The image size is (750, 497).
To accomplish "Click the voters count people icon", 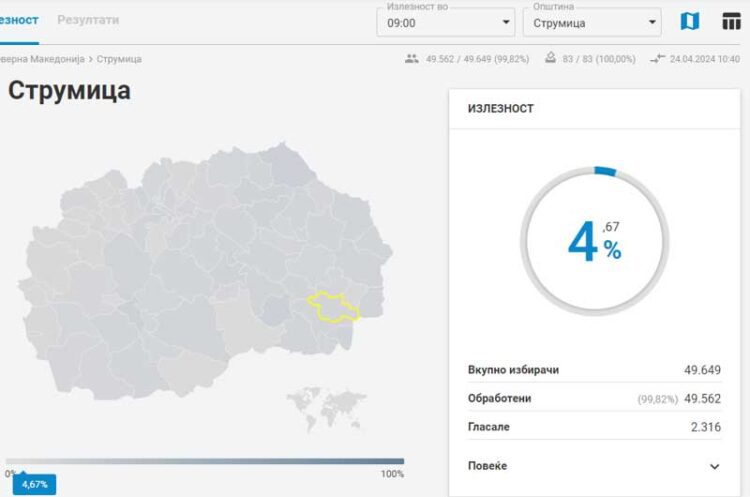I will coord(412,59).
